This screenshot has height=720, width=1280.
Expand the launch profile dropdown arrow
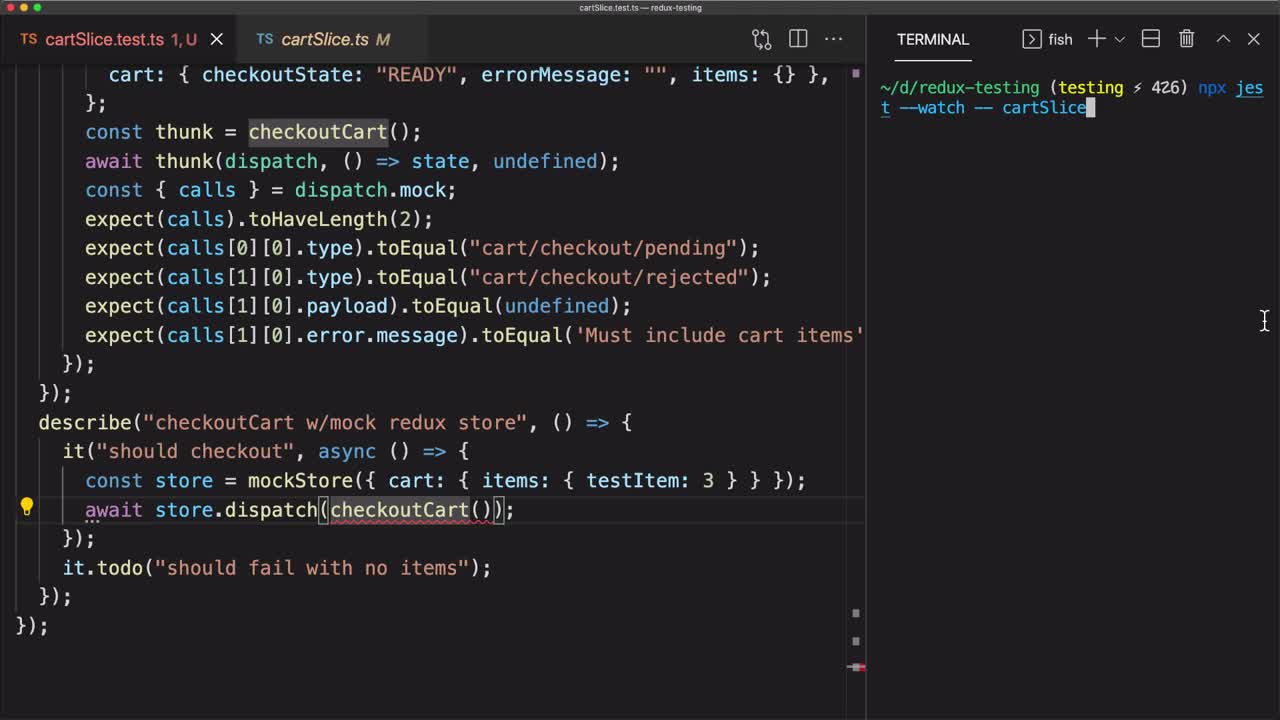tap(1119, 39)
